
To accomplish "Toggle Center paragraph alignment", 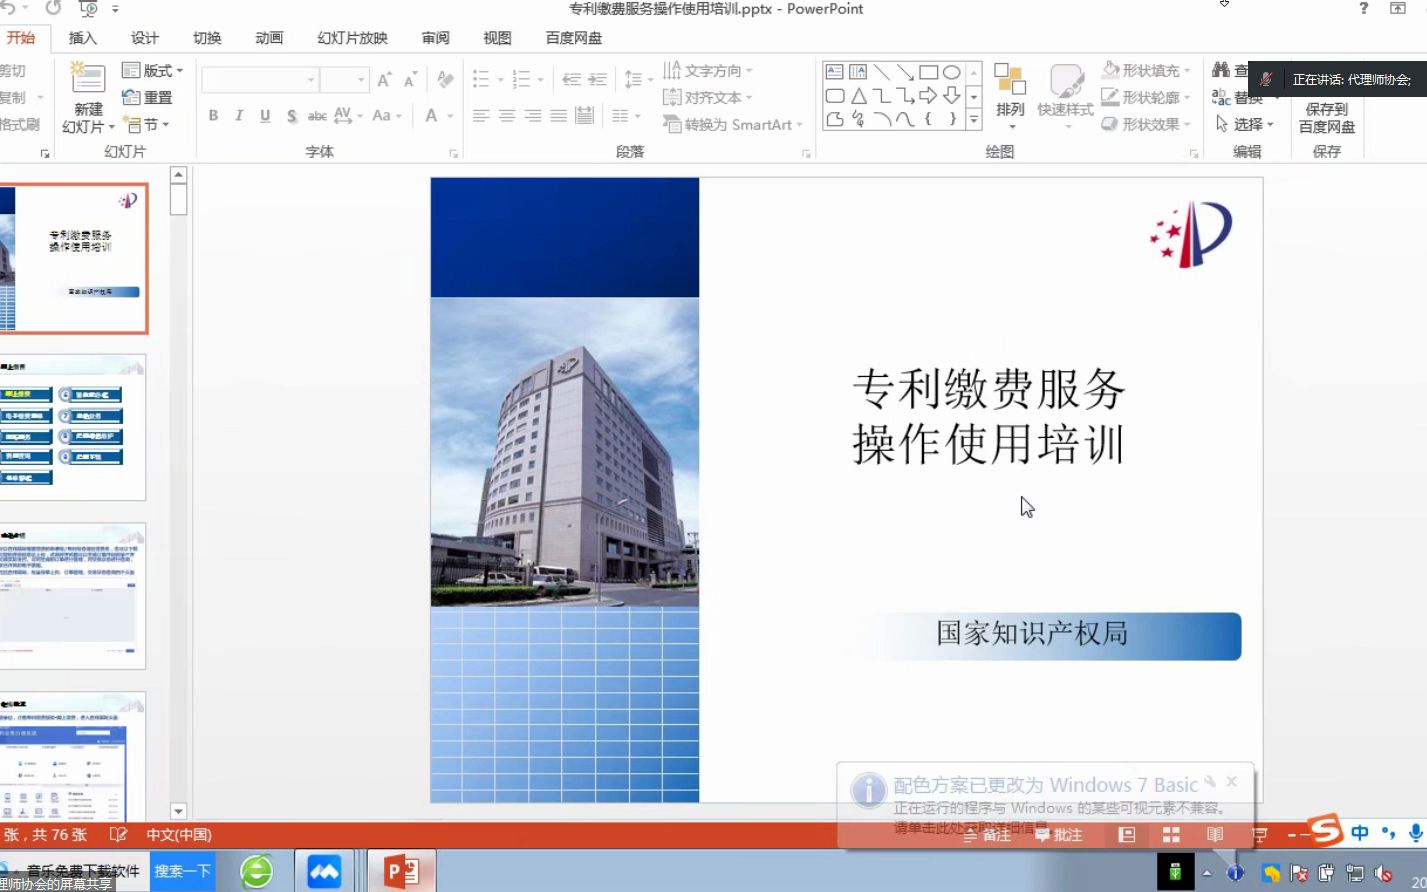I will coord(507,116).
